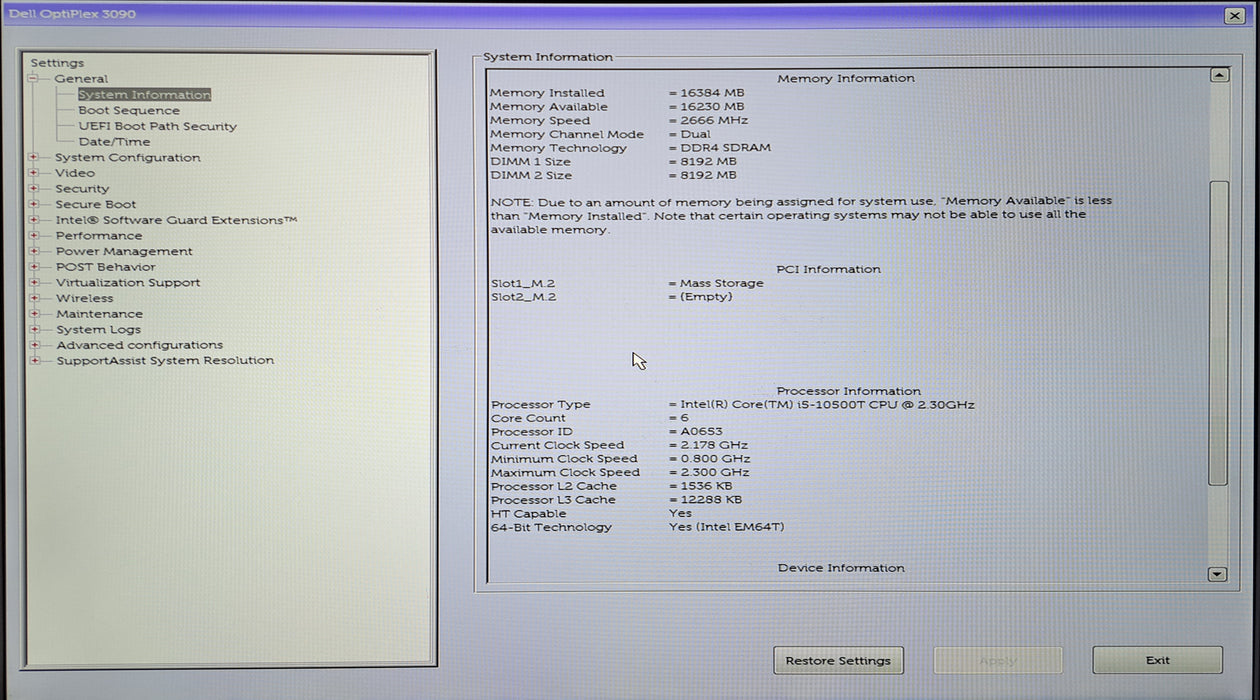Open UEFI Boot Path Security
Image resolution: width=1260 pixels, height=700 pixels.
coord(158,126)
